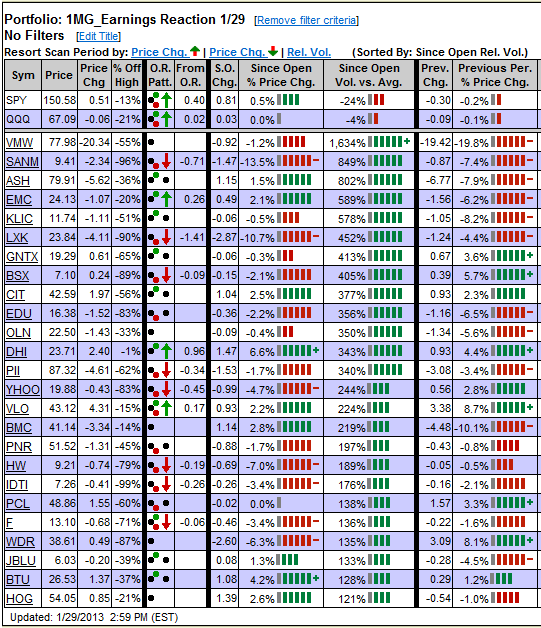Open the BTU symbol link
The image size is (541, 628).
click(18, 580)
